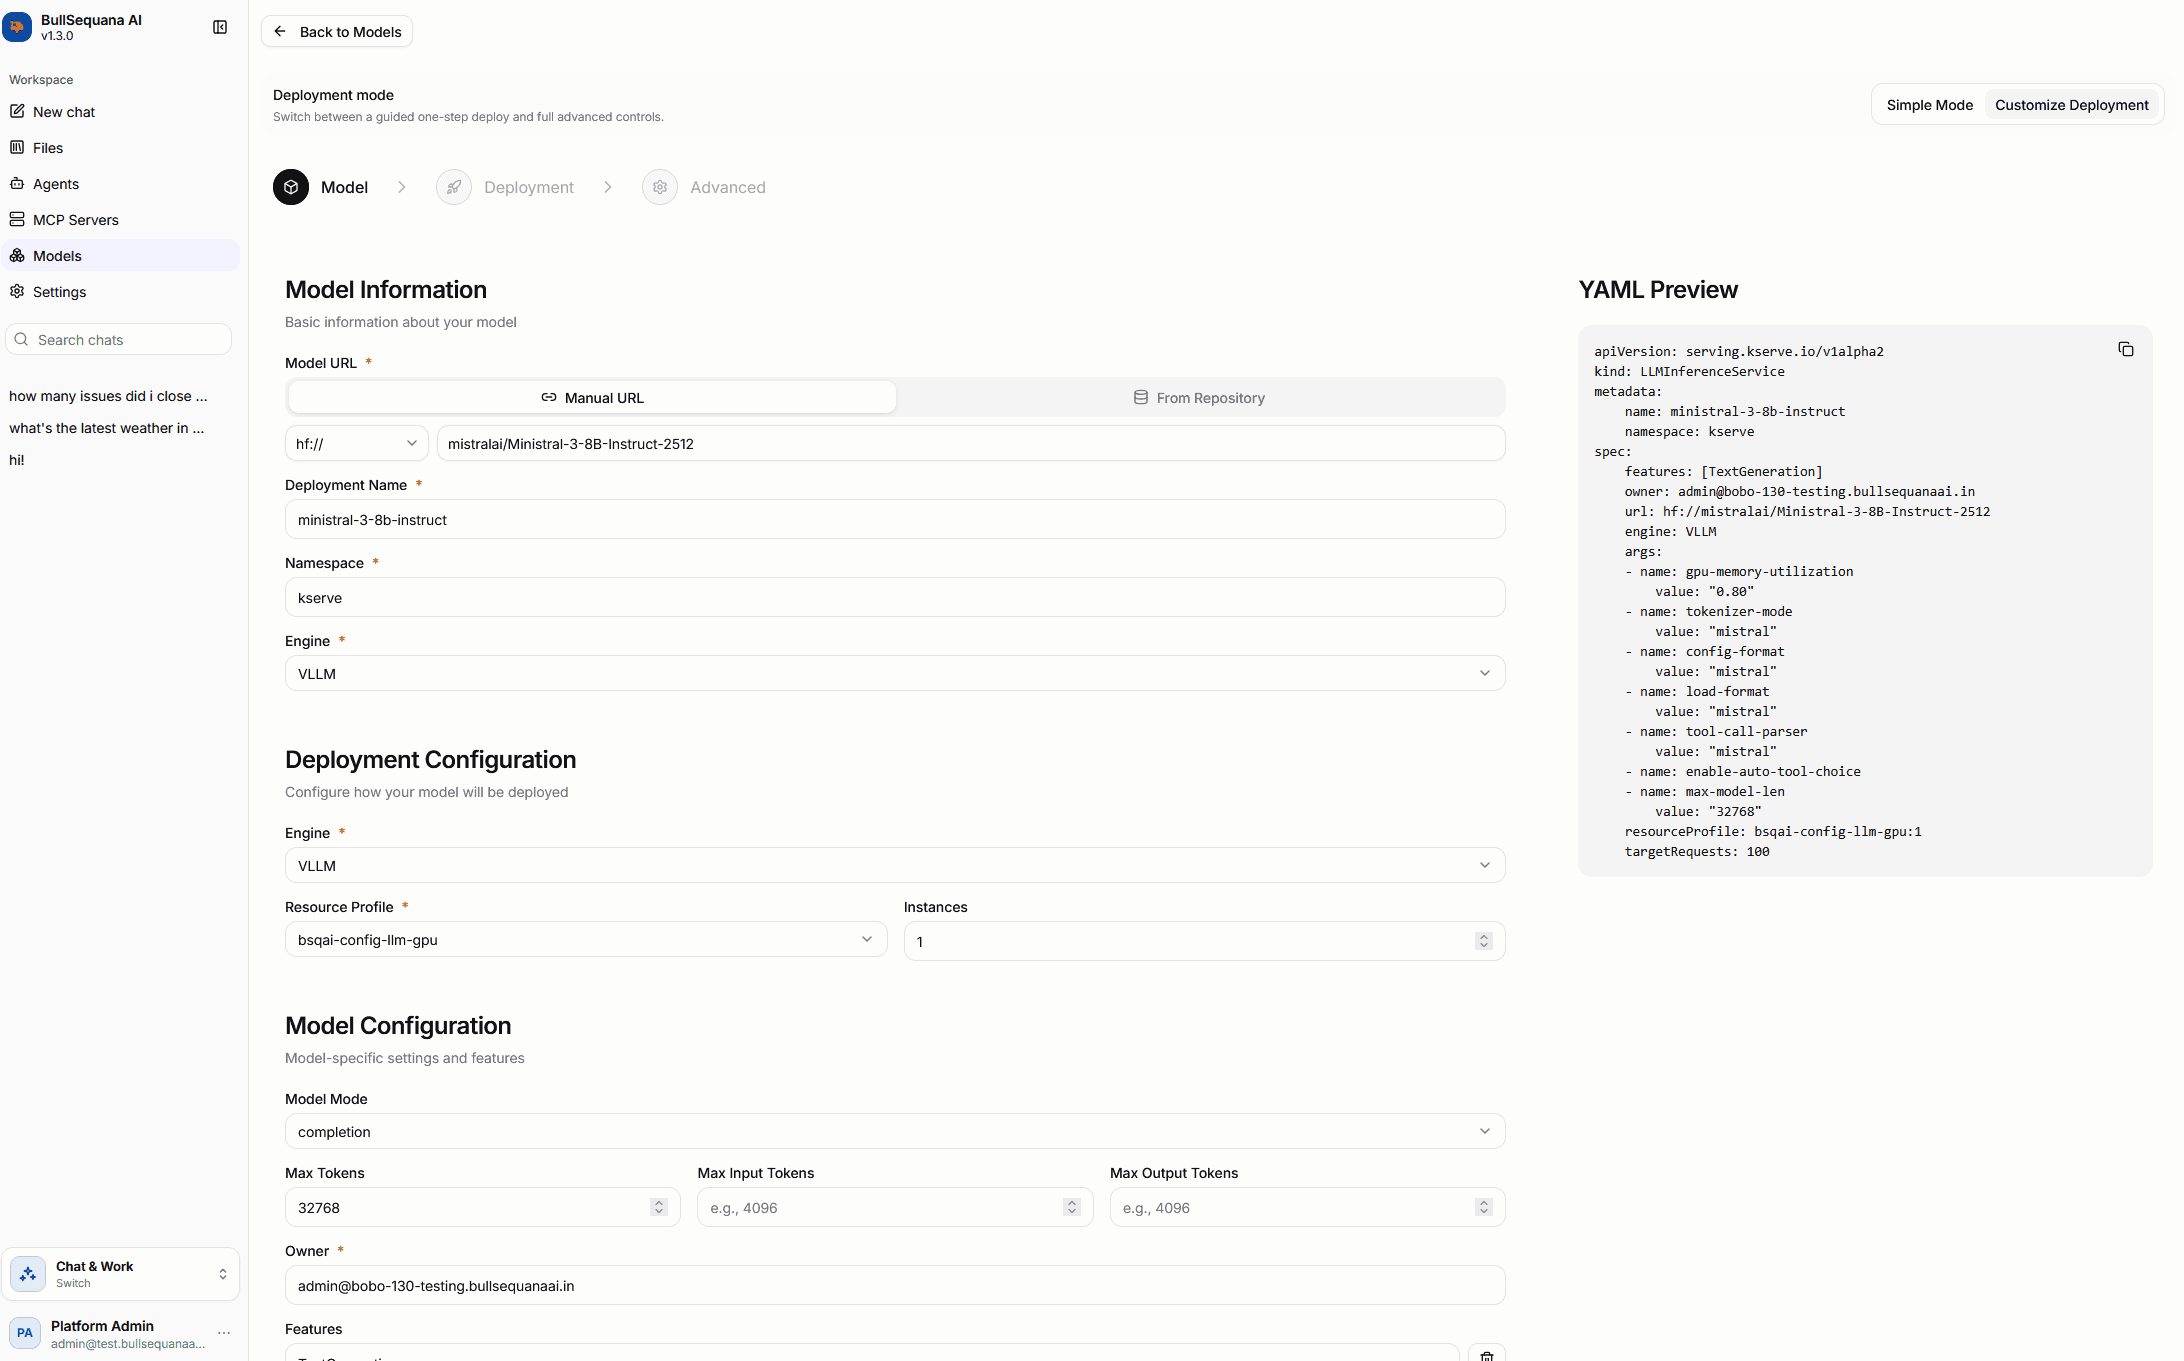Click Back to Models button
This screenshot has height=1361, width=2184.
point(337,32)
